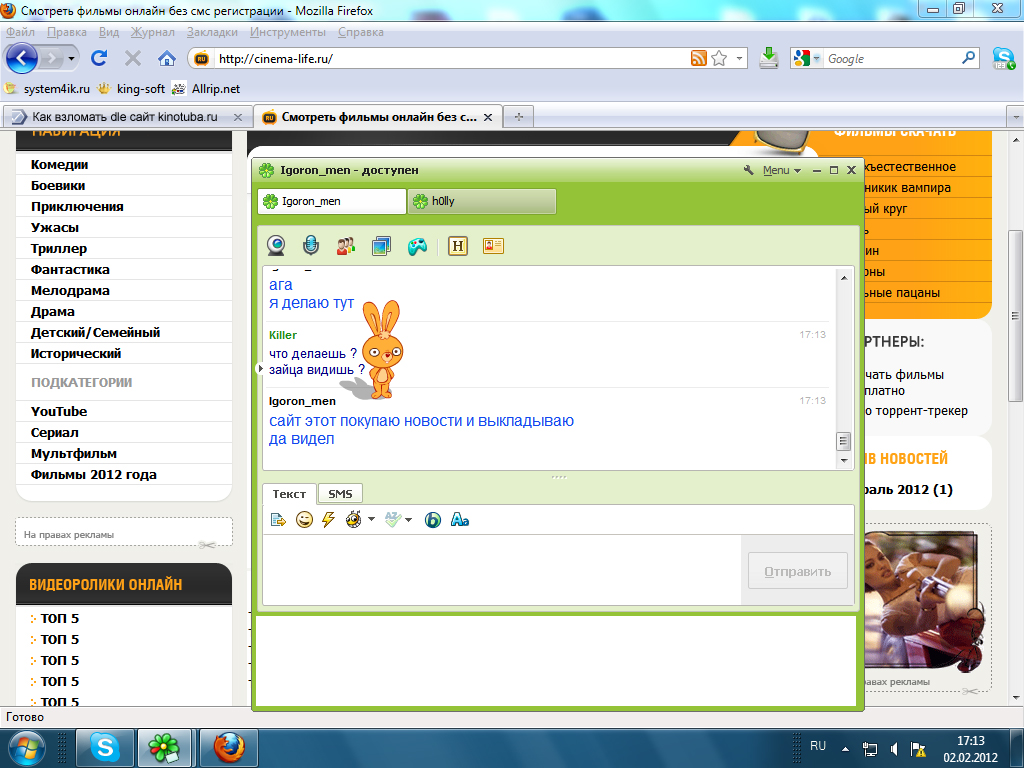The height and width of the screenshot is (768, 1024).
Task: Open the Allrip.net bookmark
Action: pyautogui.click(x=206, y=89)
